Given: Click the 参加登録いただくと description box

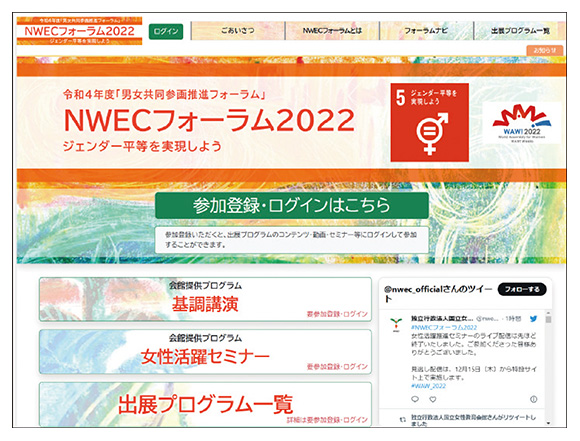Looking at the screenshot, I should pyautogui.click(x=292, y=240).
